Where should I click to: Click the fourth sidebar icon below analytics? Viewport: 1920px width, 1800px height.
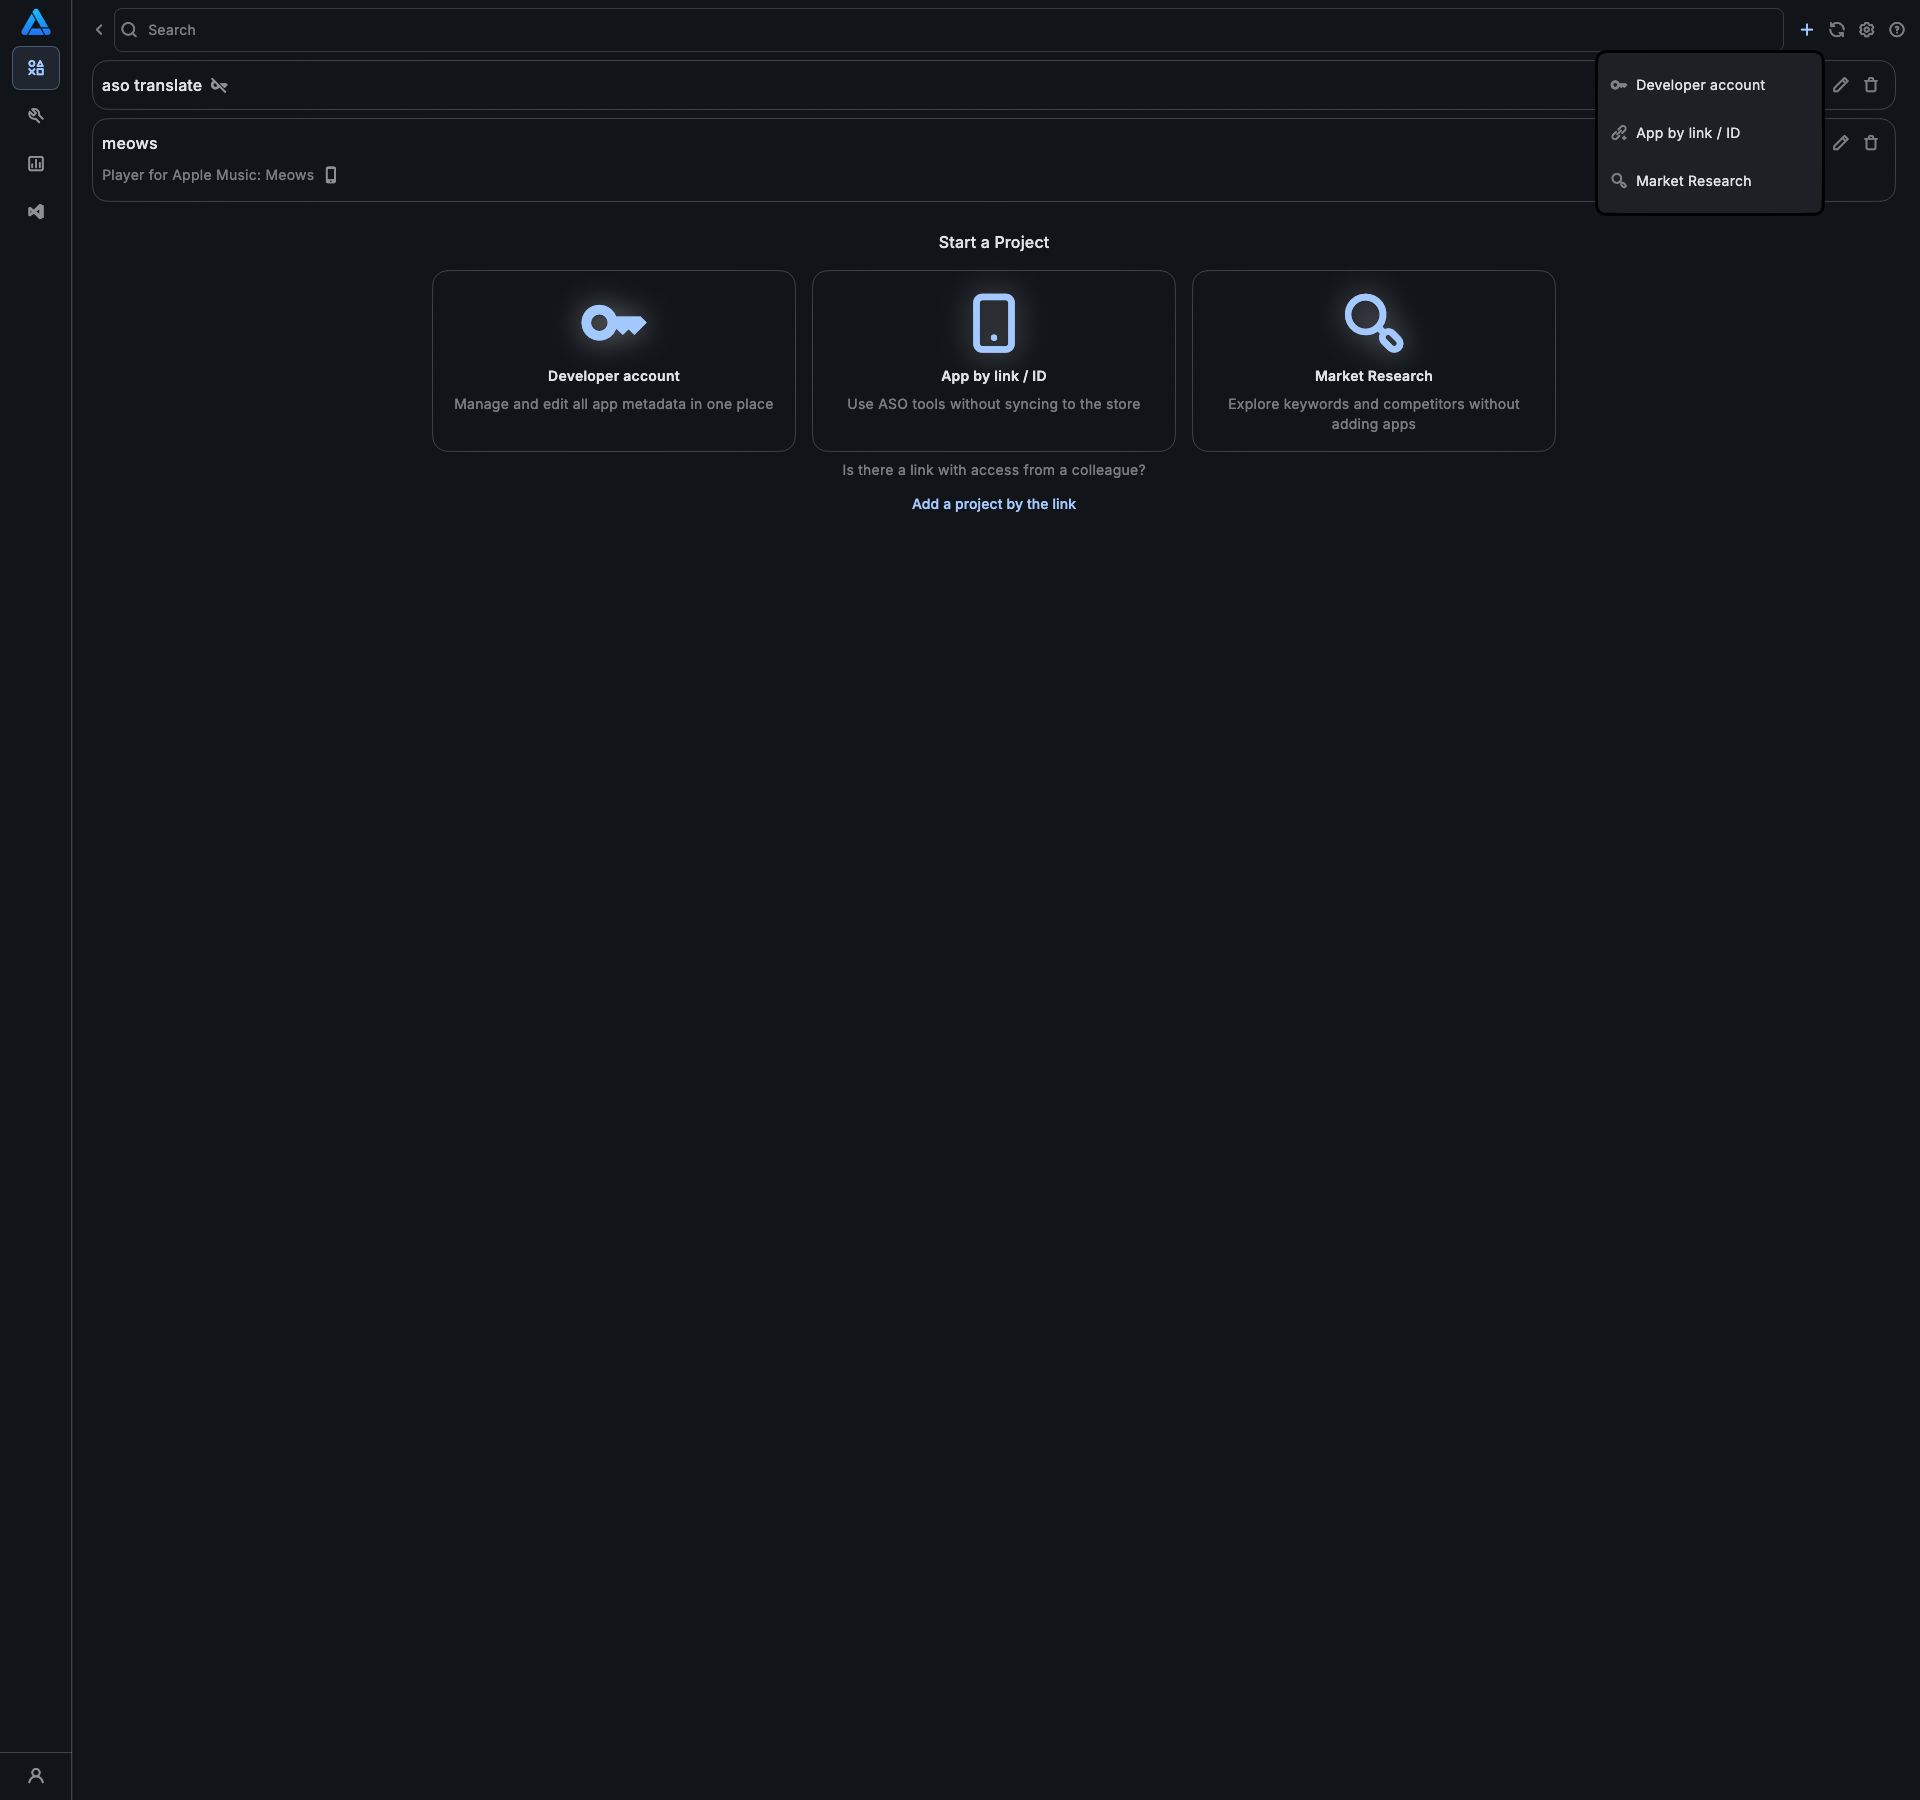click(x=36, y=212)
